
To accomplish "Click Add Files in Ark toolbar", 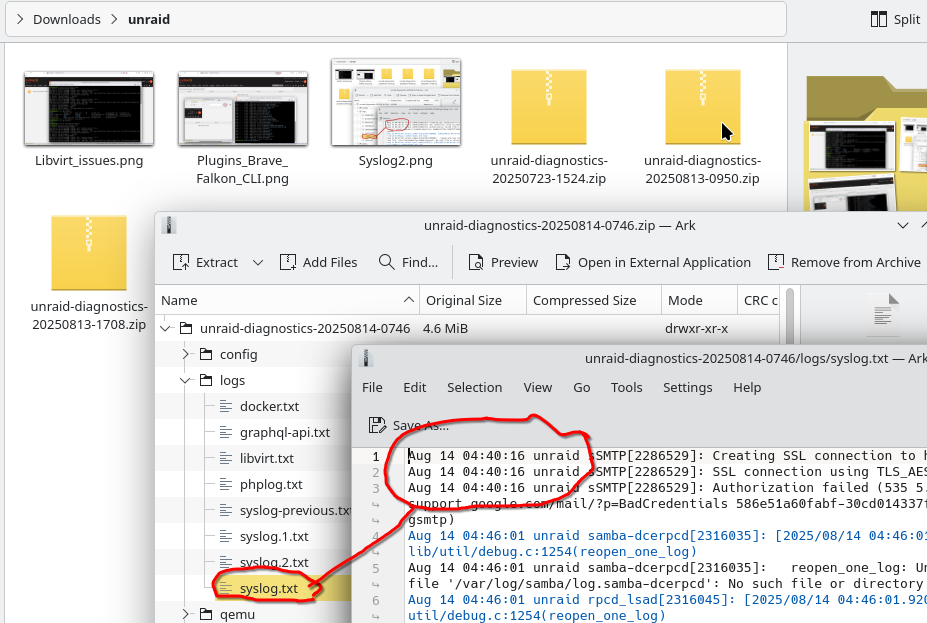I will coord(318,262).
